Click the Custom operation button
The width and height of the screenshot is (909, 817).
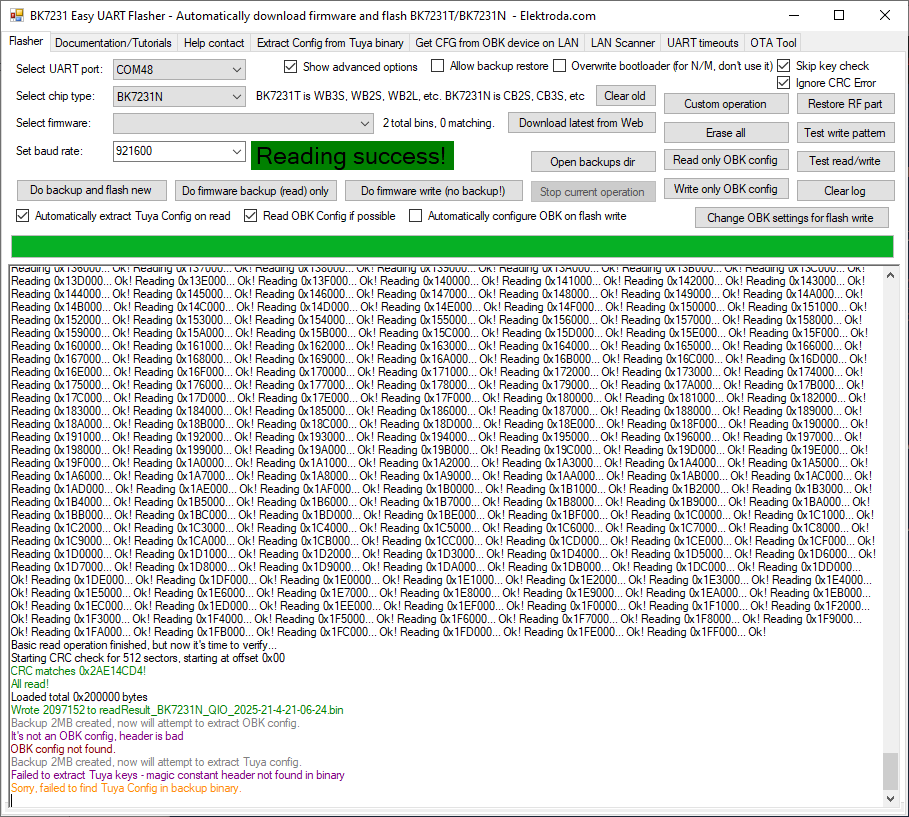pos(725,104)
